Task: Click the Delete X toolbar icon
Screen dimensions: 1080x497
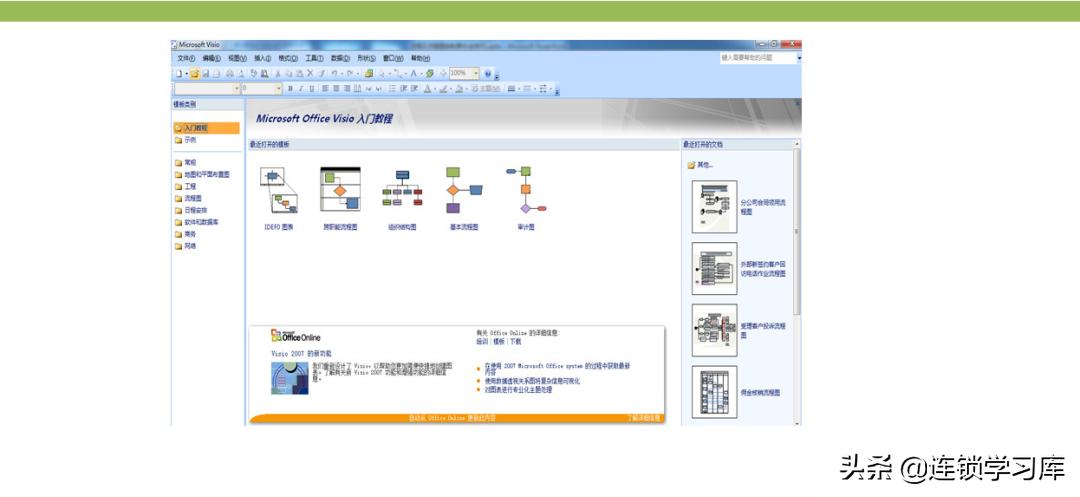Action: [310, 74]
